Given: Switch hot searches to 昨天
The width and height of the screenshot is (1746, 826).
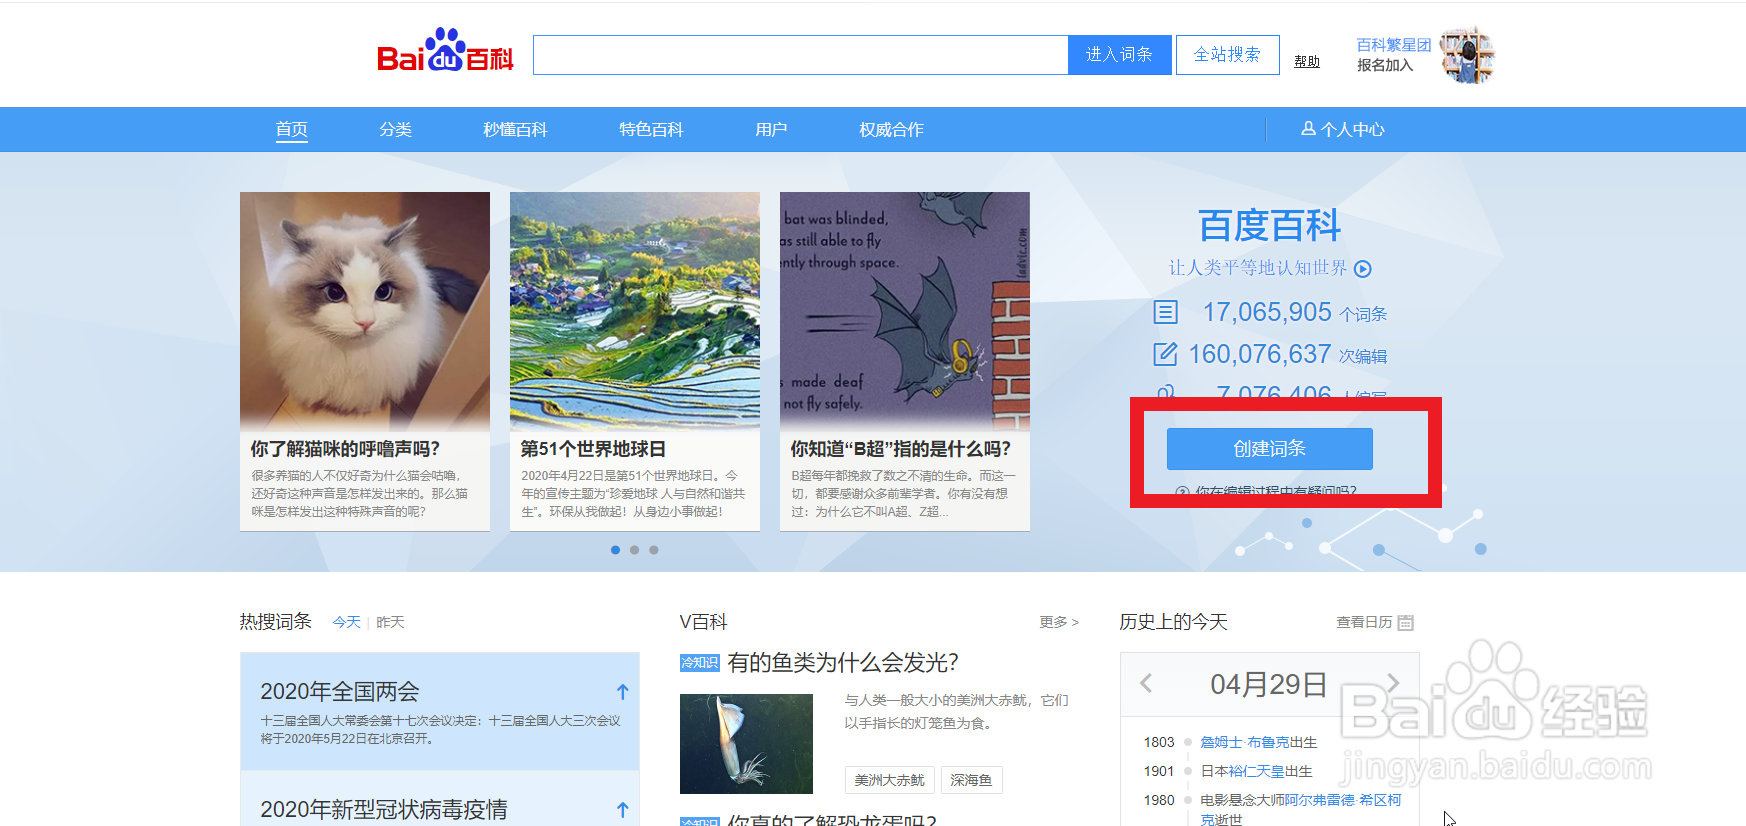Looking at the screenshot, I should click(390, 622).
